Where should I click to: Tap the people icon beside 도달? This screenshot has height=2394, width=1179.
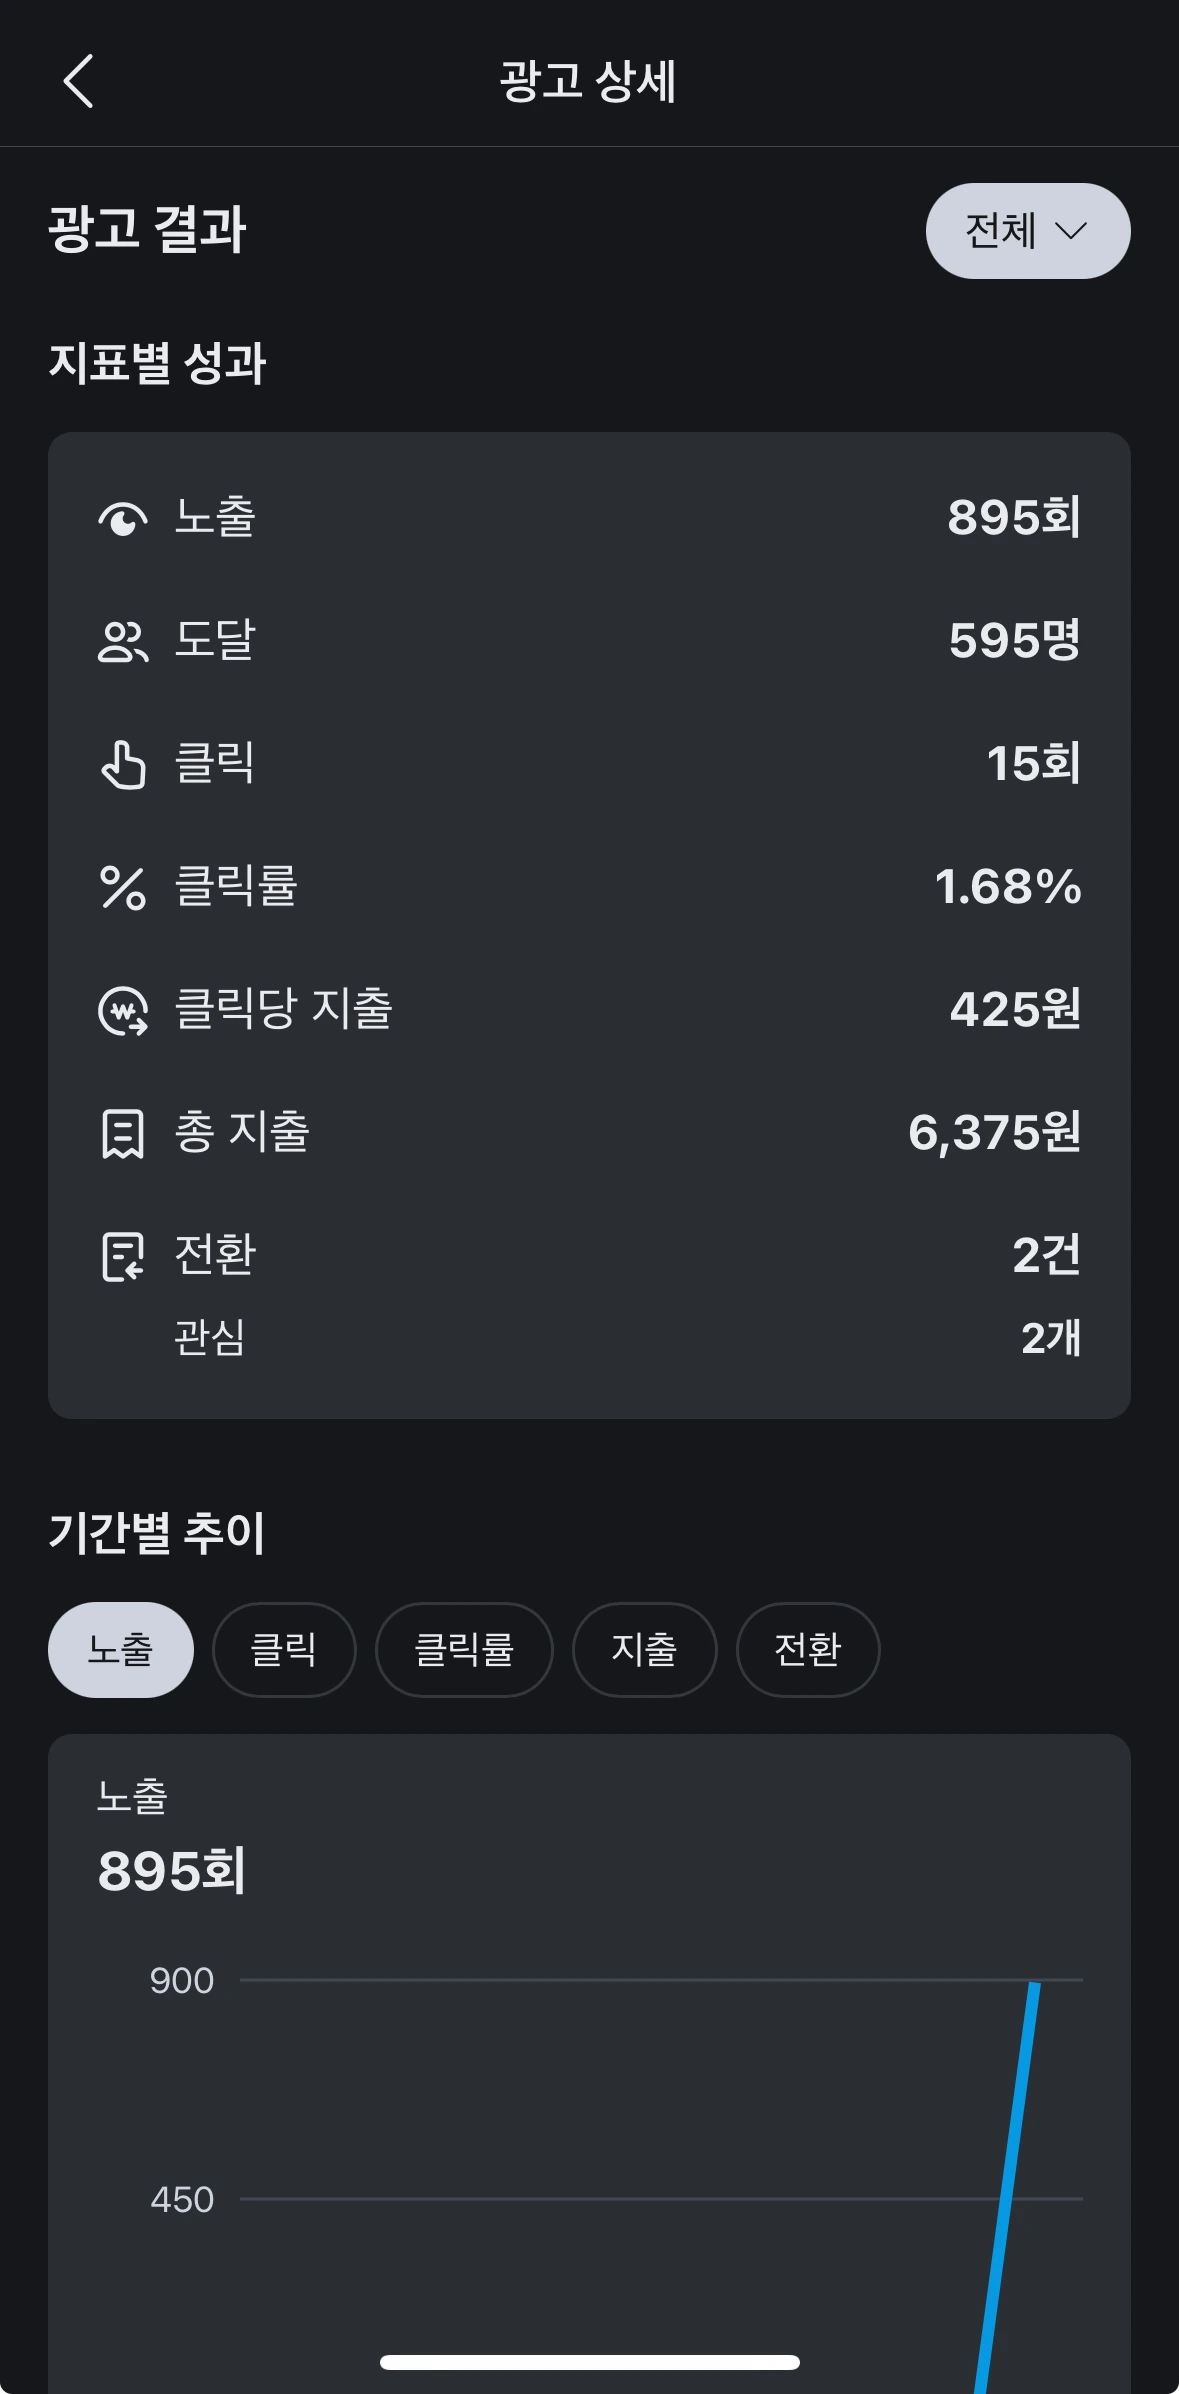(123, 642)
